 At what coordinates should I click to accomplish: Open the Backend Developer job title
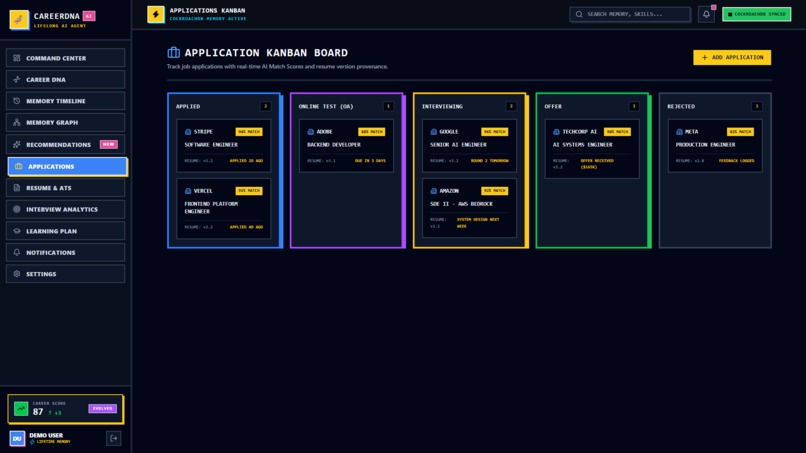pos(334,144)
